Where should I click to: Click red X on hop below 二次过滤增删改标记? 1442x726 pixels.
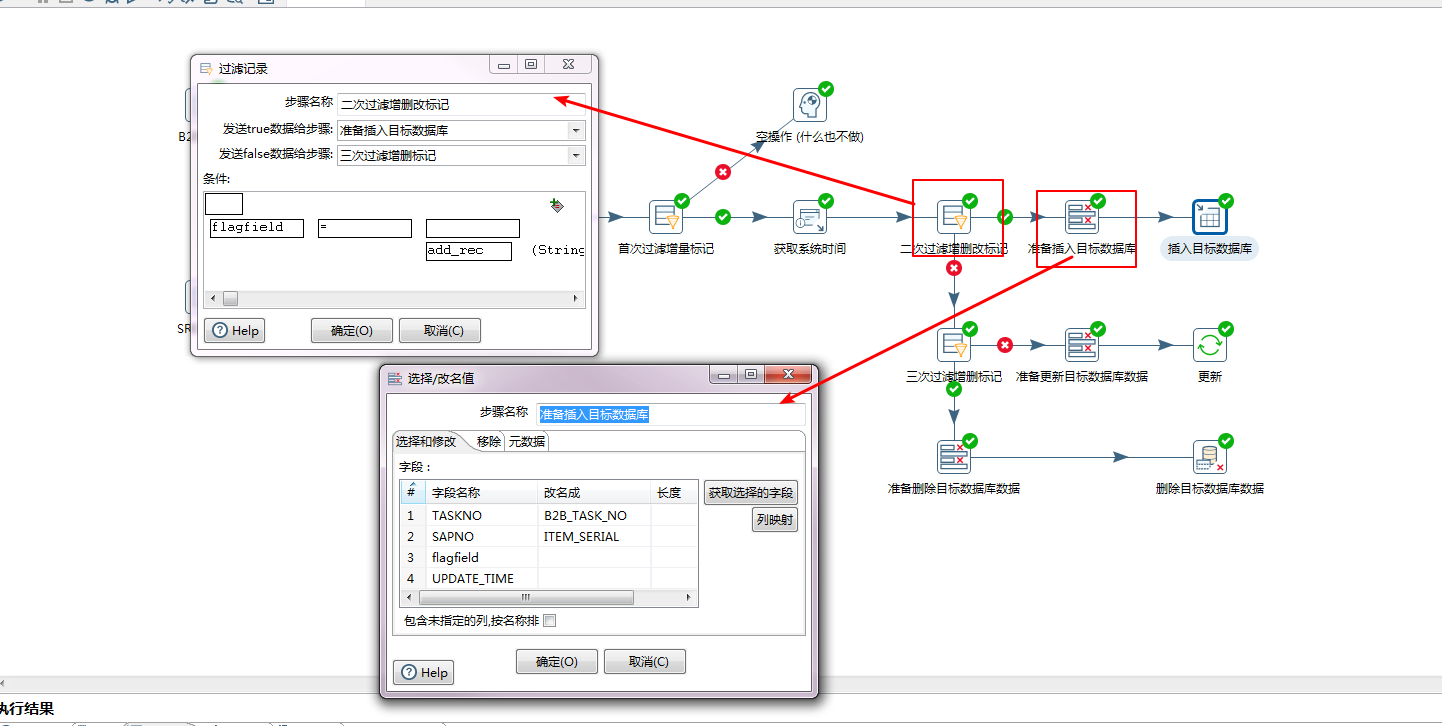pos(954,268)
